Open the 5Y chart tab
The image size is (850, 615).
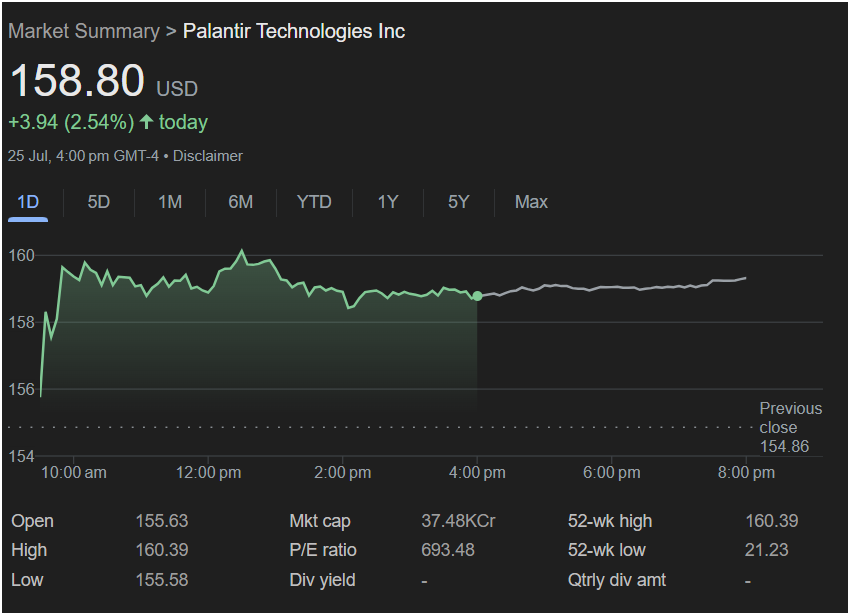(458, 202)
